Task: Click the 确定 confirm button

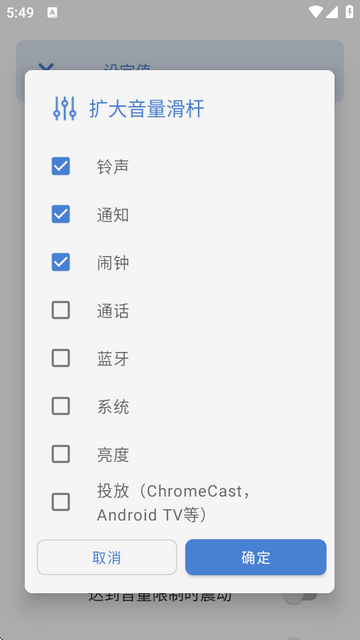Action: (x=256, y=557)
